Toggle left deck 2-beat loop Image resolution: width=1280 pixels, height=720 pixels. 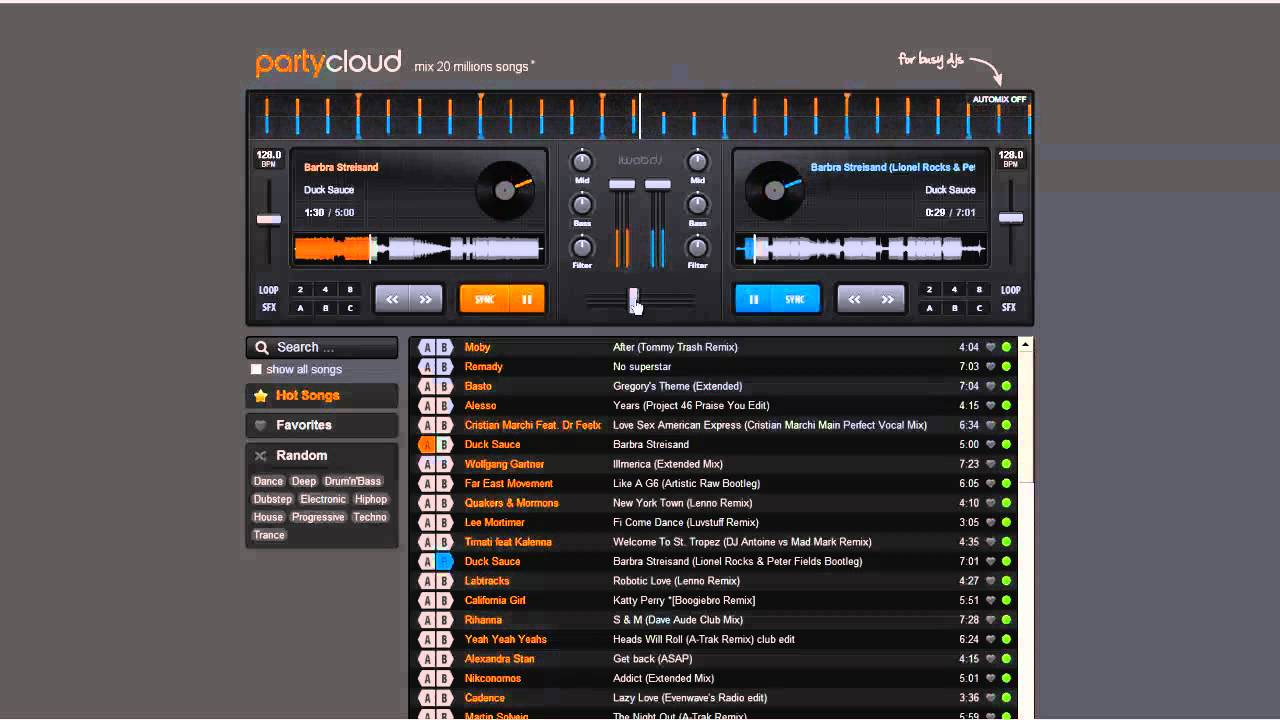pos(300,290)
